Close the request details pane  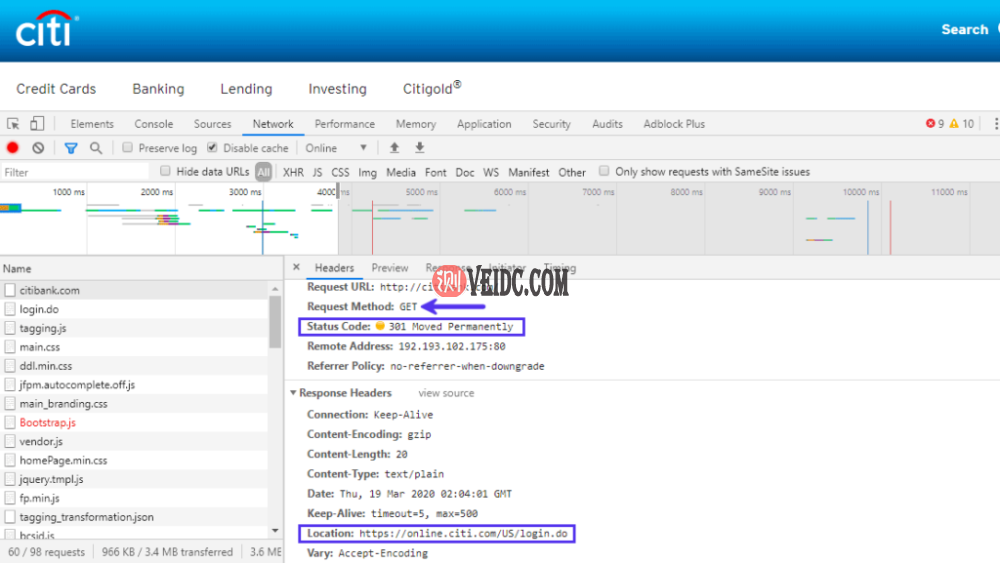click(296, 267)
